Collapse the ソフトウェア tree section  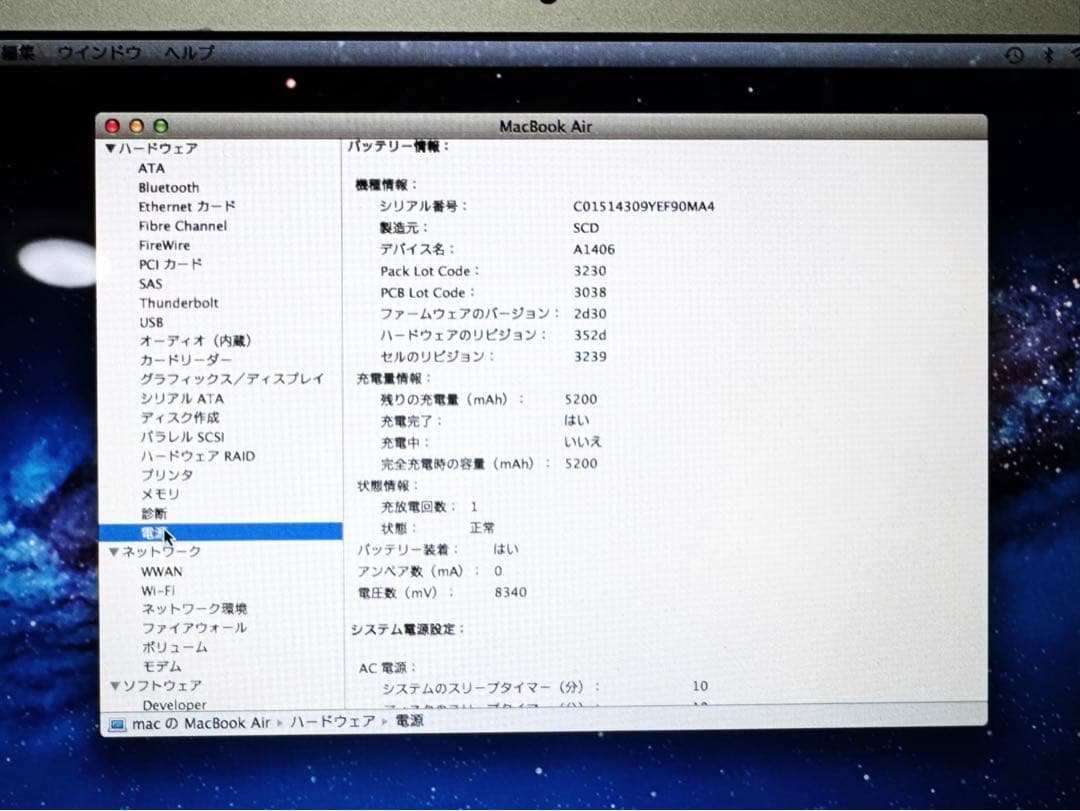pyautogui.click(x=115, y=686)
